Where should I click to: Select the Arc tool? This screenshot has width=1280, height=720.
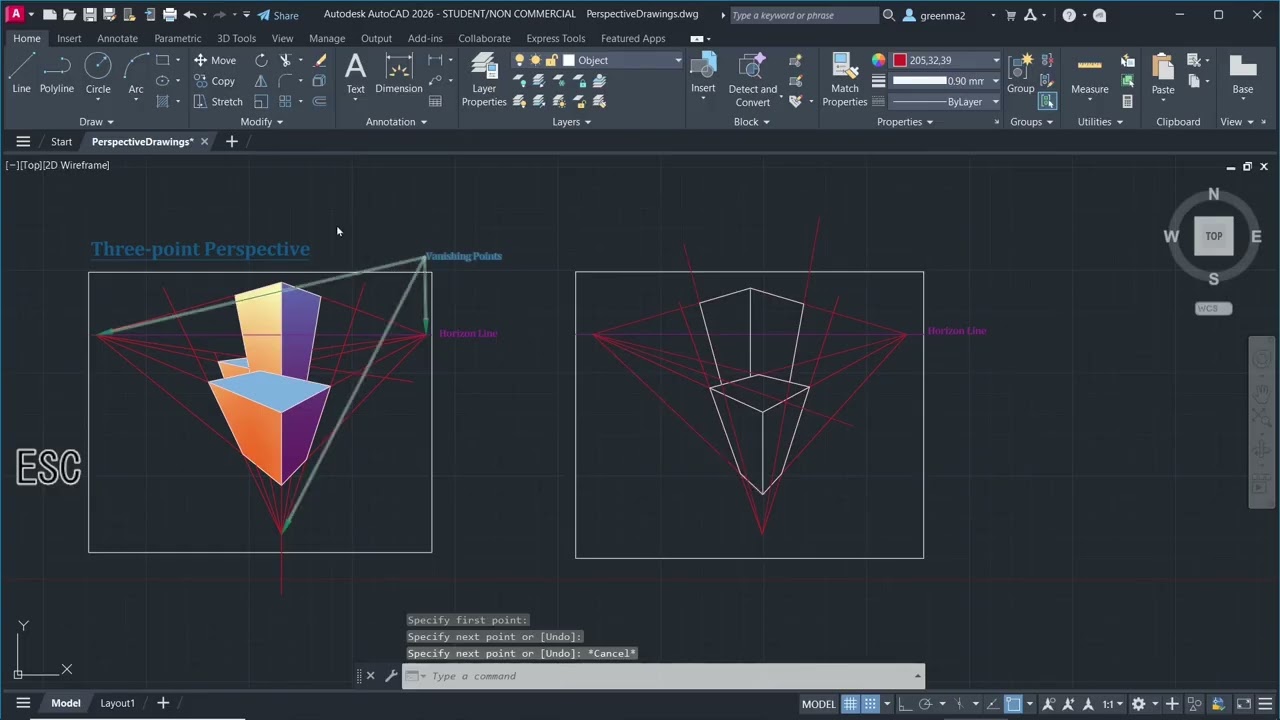pyautogui.click(x=136, y=74)
